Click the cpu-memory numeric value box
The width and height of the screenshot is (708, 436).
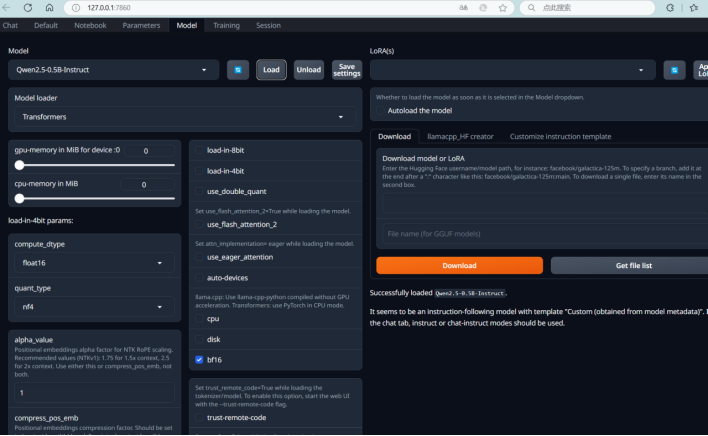tap(147, 185)
